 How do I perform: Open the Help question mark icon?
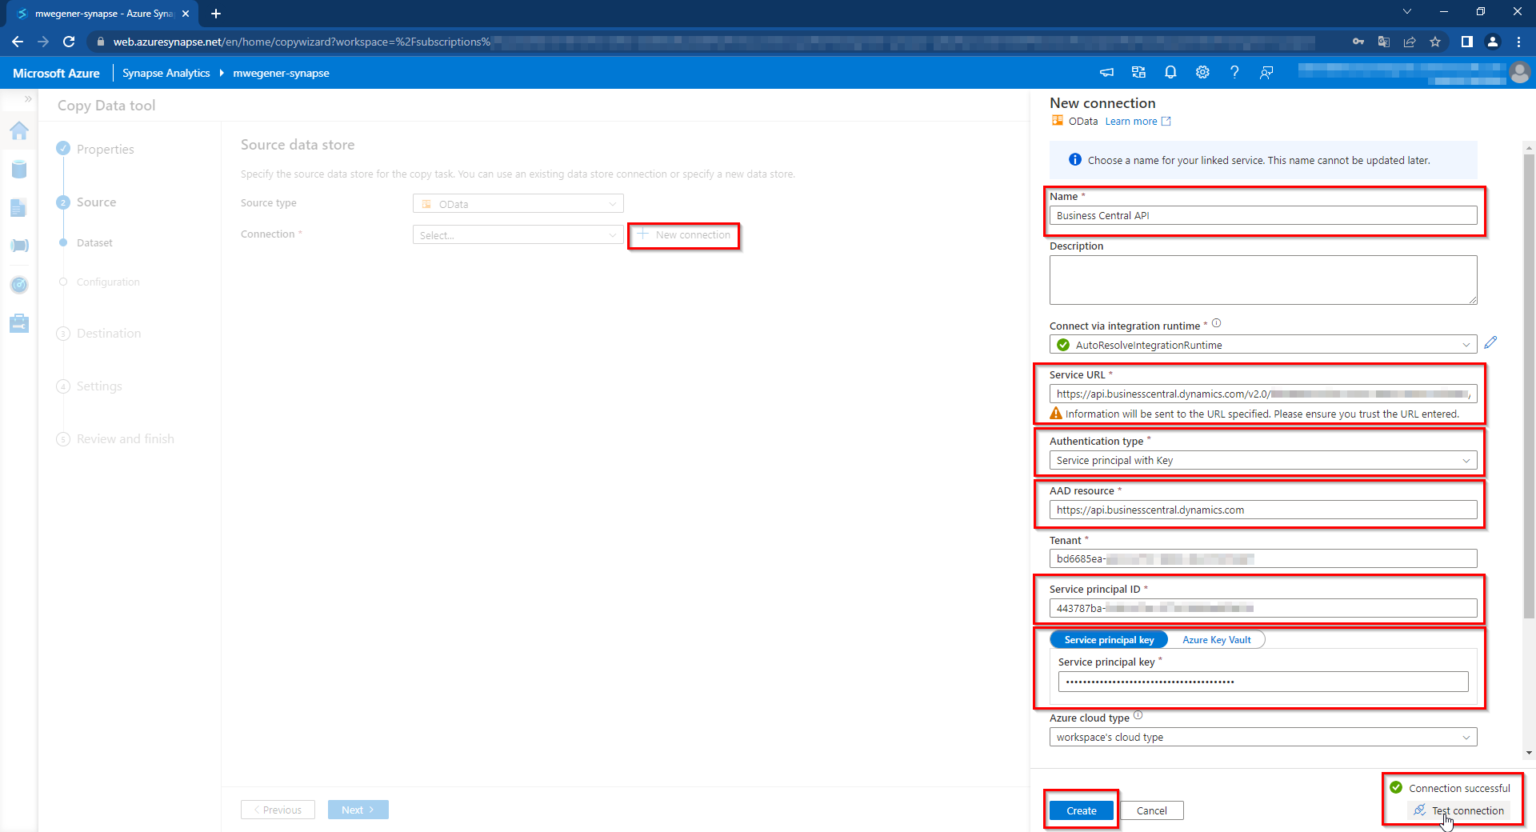[x=1234, y=72]
